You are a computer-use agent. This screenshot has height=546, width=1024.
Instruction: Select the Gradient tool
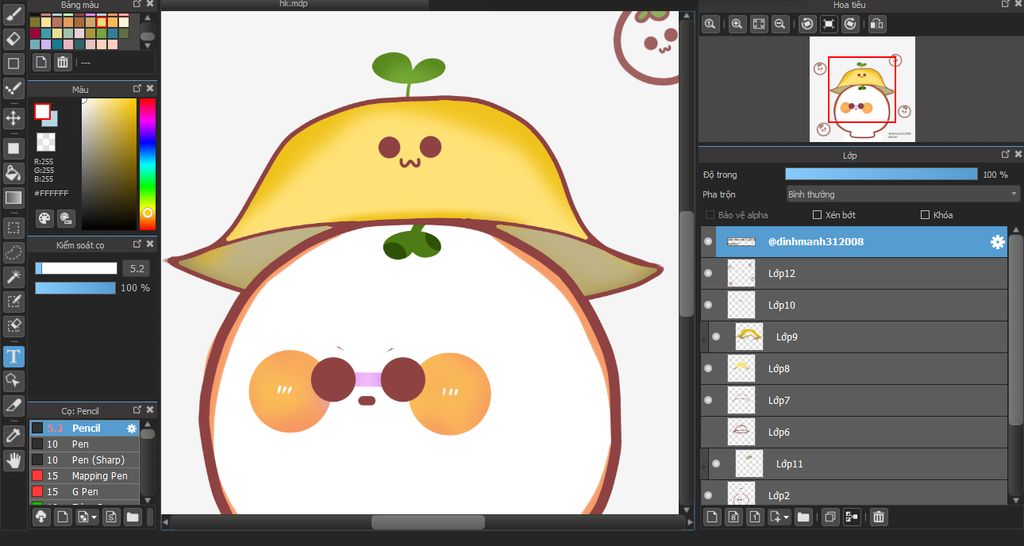[x=14, y=198]
